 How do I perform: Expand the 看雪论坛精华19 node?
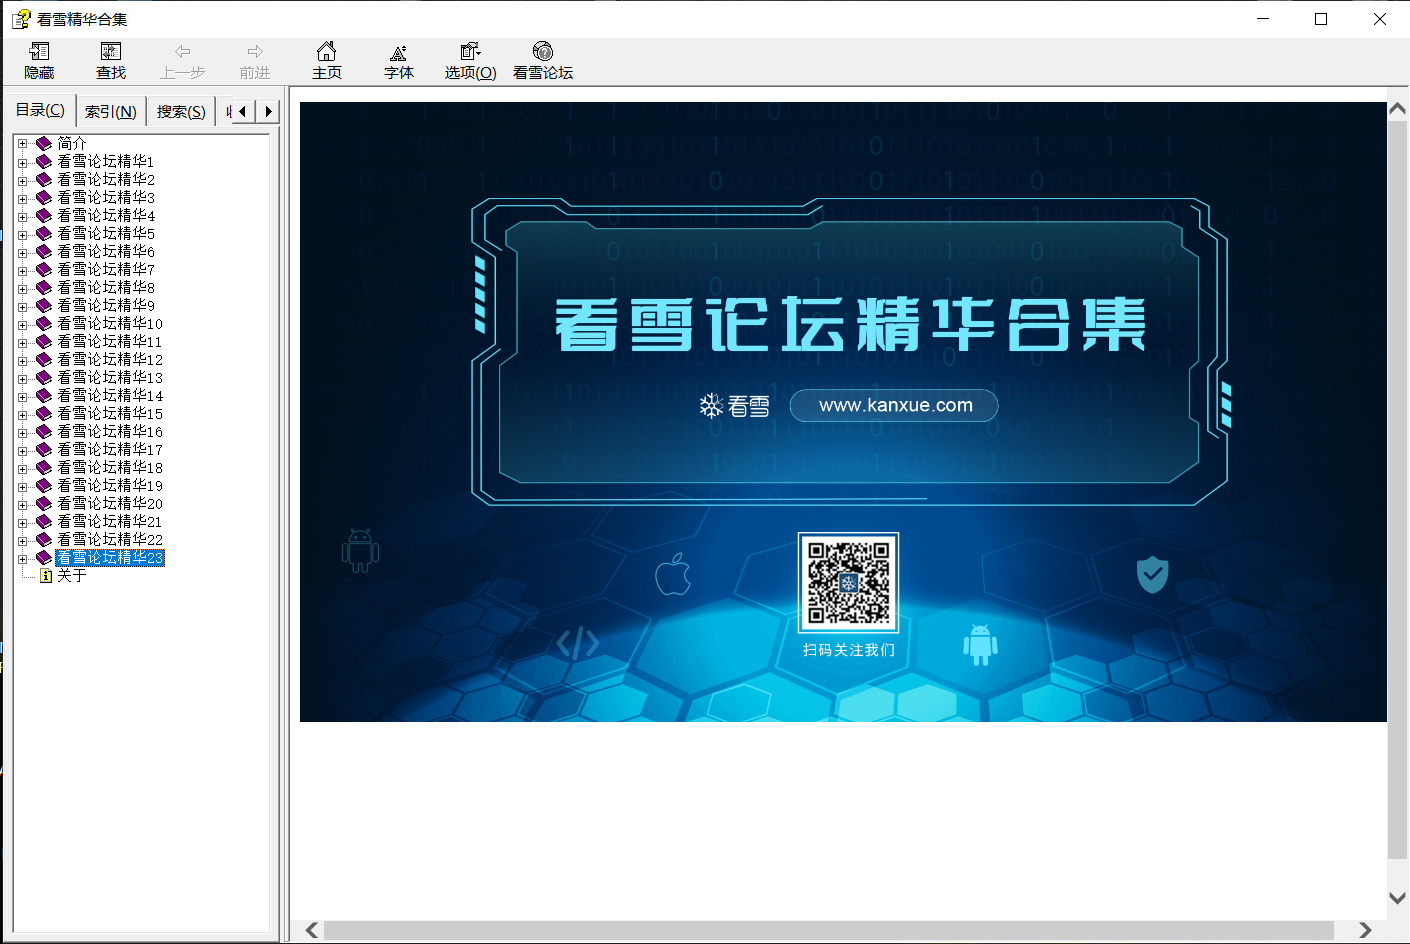coord(22,486)
